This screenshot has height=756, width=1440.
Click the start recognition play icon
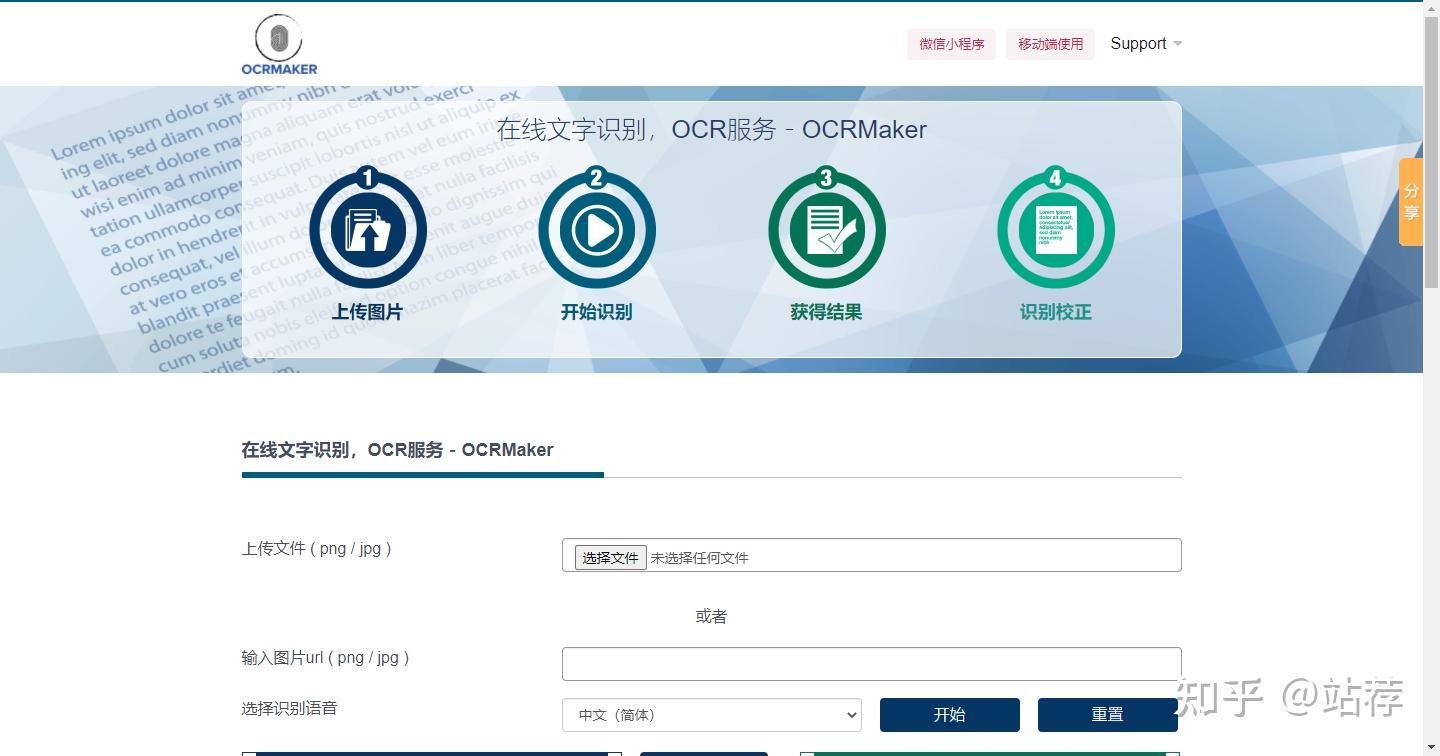tap(597, 229)
